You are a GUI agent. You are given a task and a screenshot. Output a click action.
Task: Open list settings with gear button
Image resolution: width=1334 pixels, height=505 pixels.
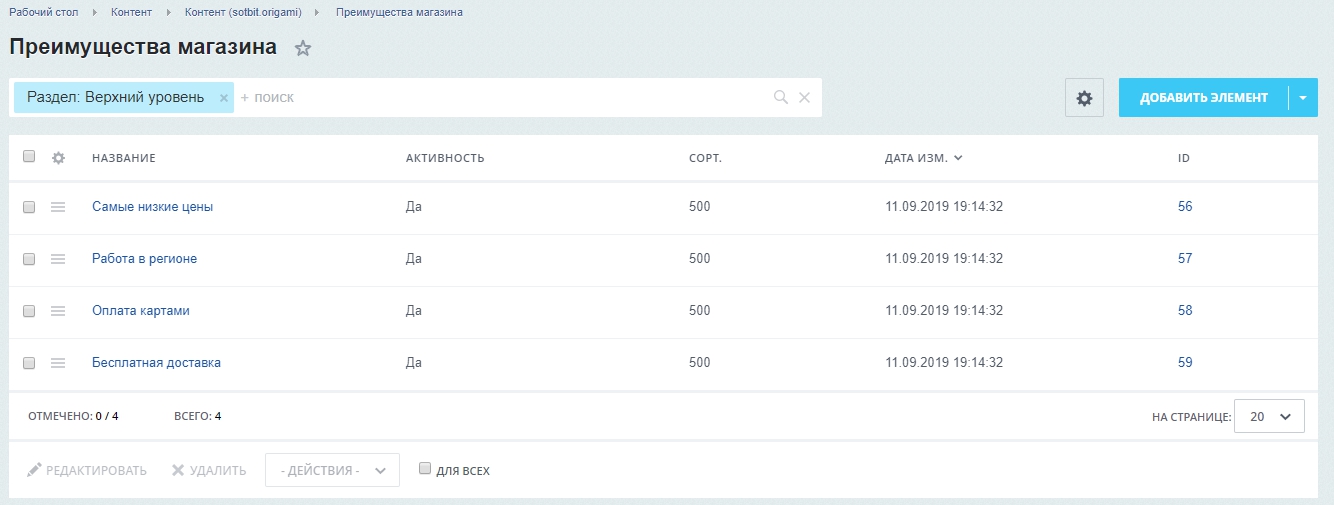1084,98
